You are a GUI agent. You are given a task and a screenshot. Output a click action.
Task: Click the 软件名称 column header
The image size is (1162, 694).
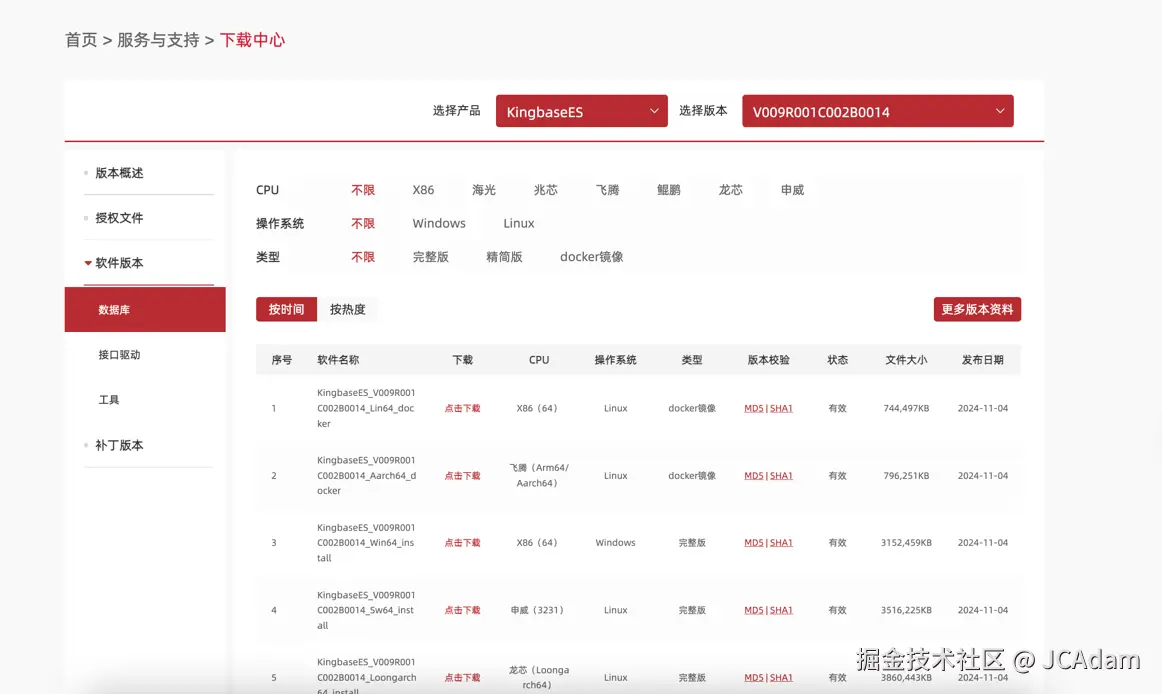(338, 360)
